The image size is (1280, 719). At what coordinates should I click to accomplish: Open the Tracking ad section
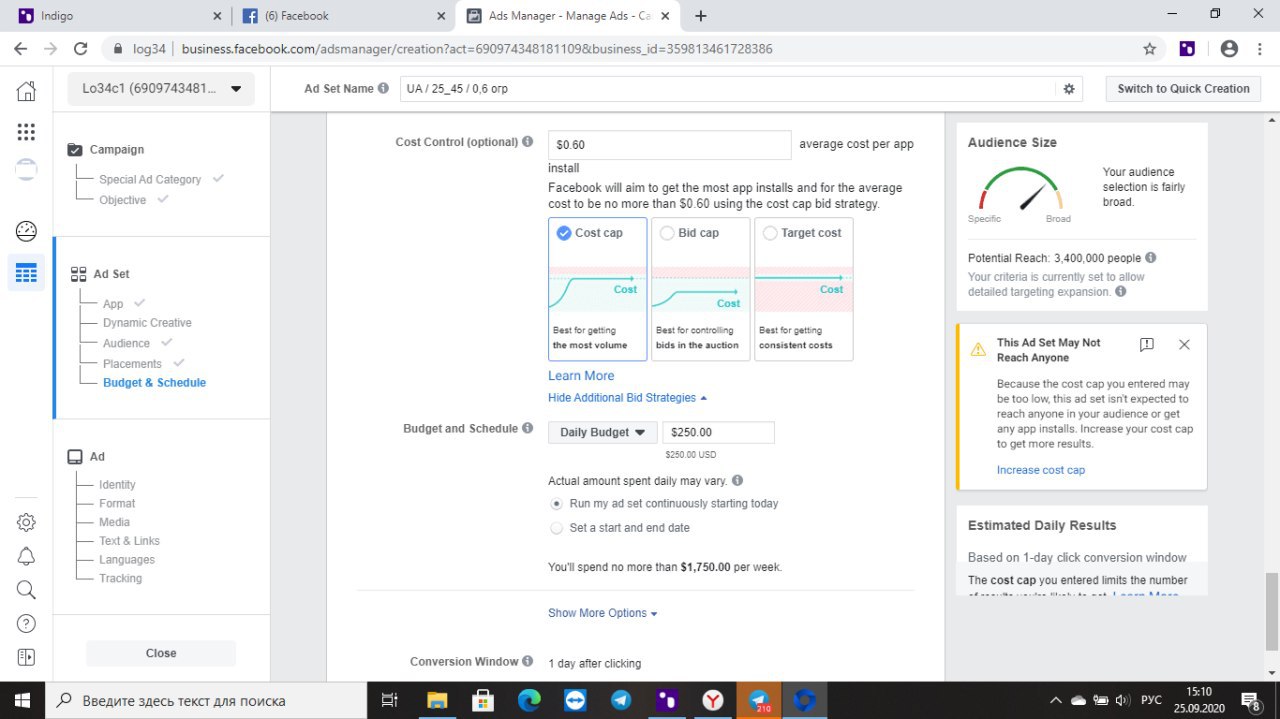[x=120, y=579]
